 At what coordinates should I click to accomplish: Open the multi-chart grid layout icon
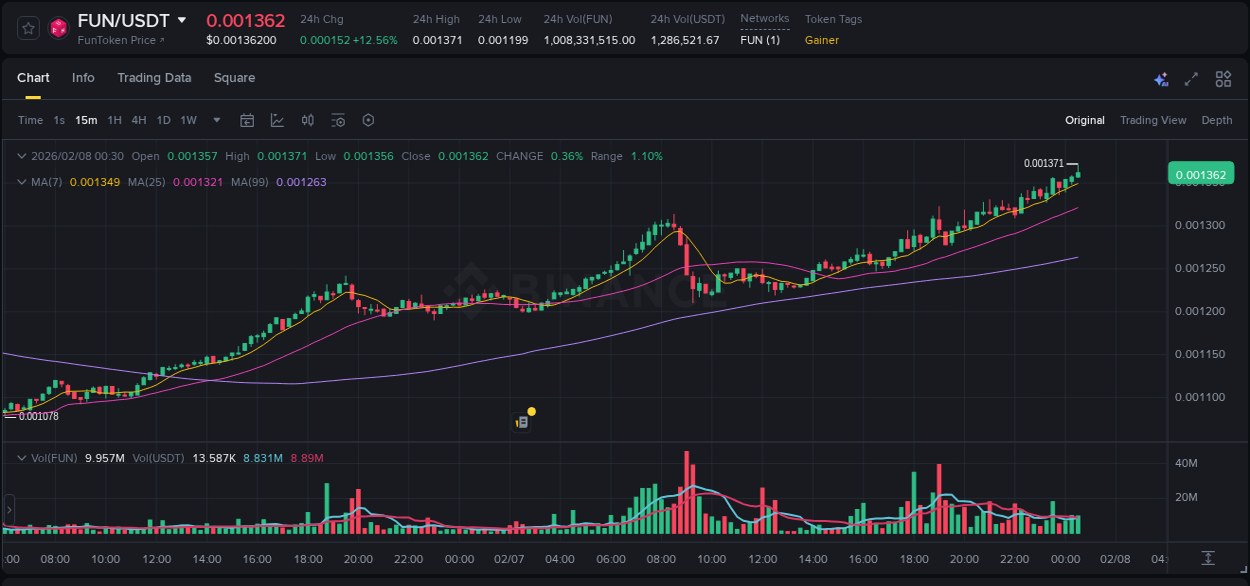(x=1223, y=79)
